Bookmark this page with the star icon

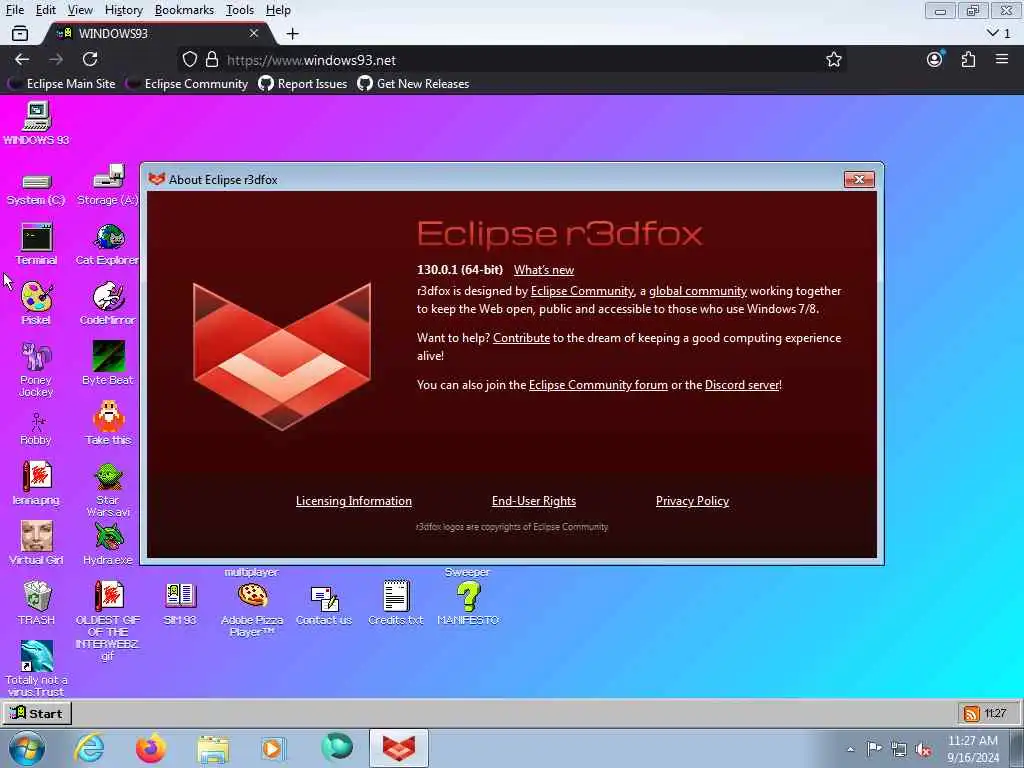click(833, 59)
